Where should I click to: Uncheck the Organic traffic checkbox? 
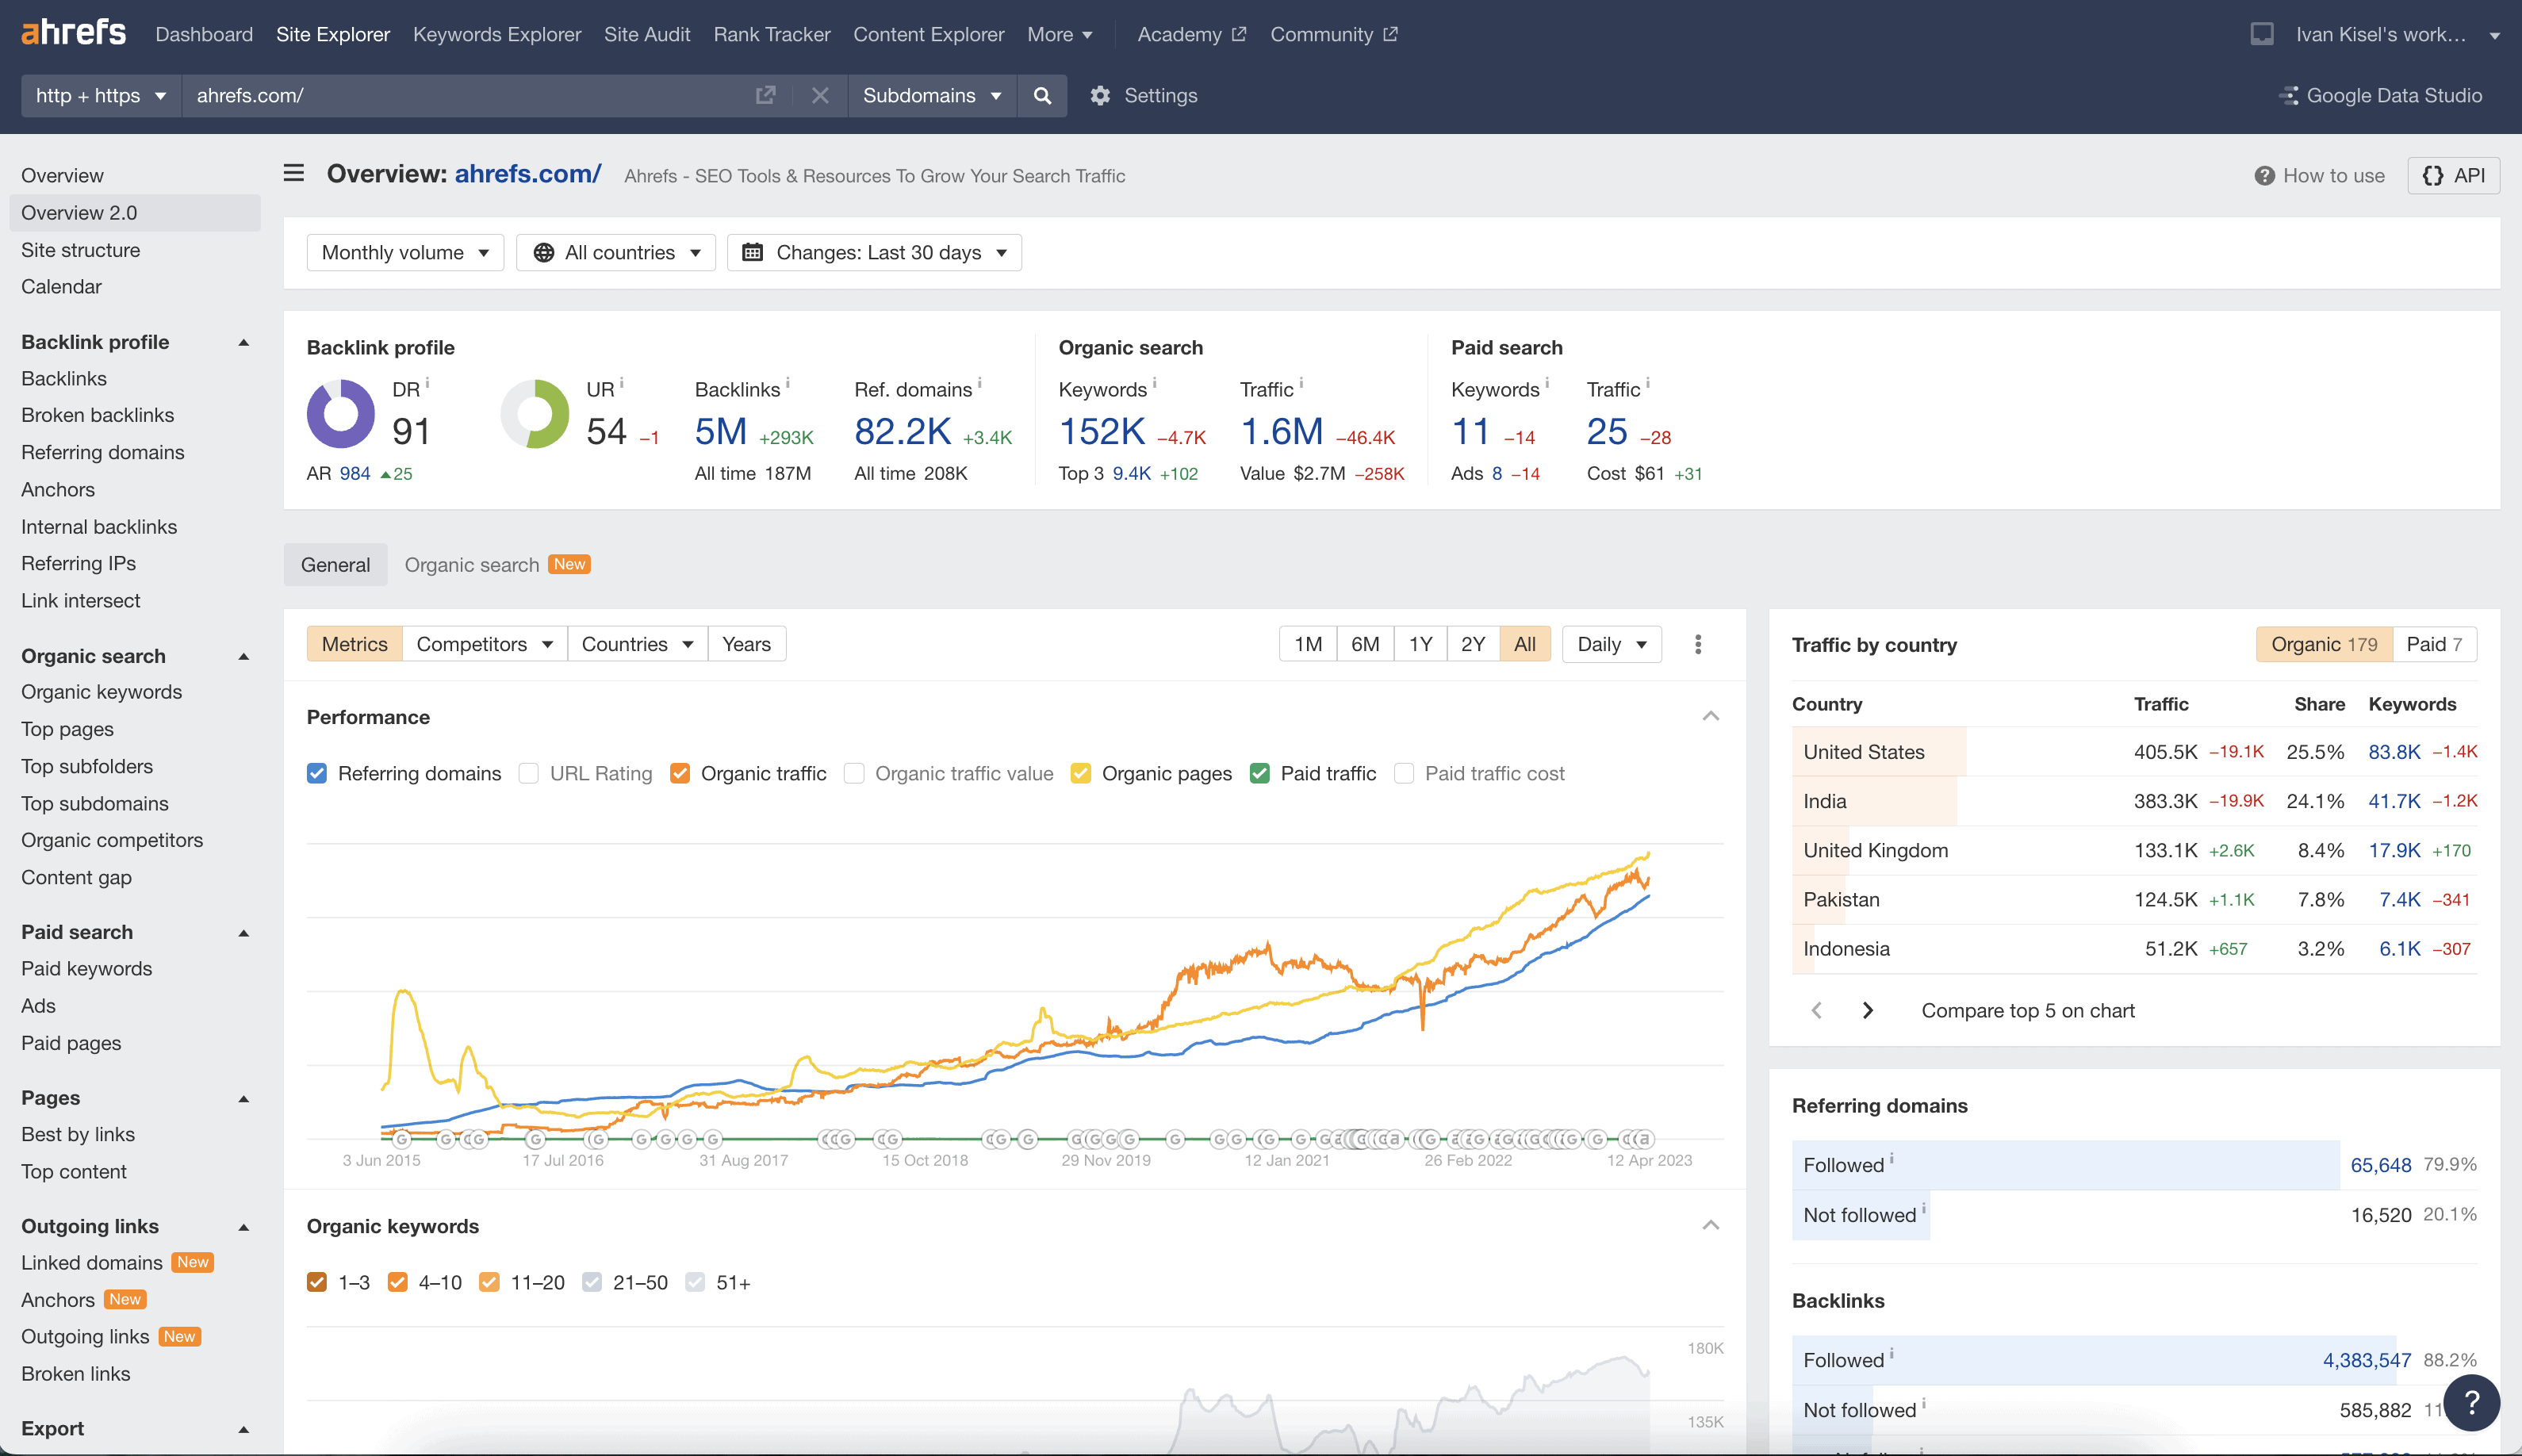tap(680, 774)
